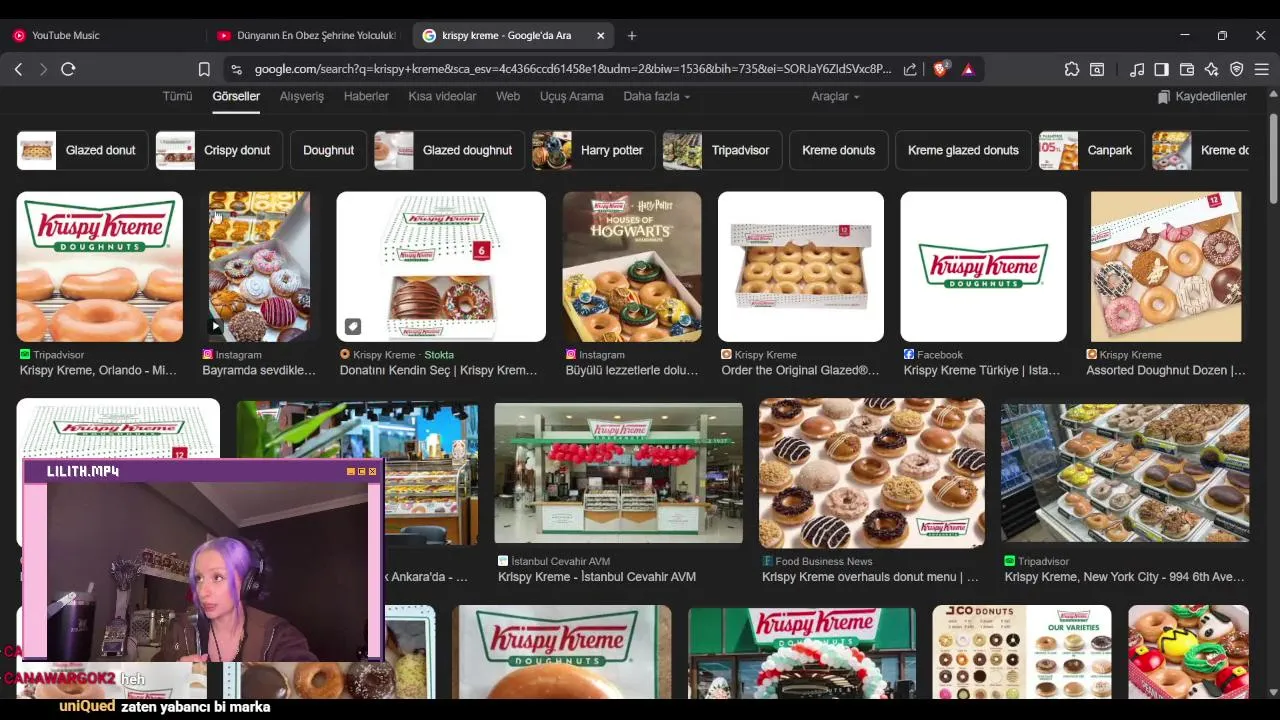Open the İstanbul Cevahir AVM kiosk image
This screenshot has width=1280, height=720.
[618, 473]
